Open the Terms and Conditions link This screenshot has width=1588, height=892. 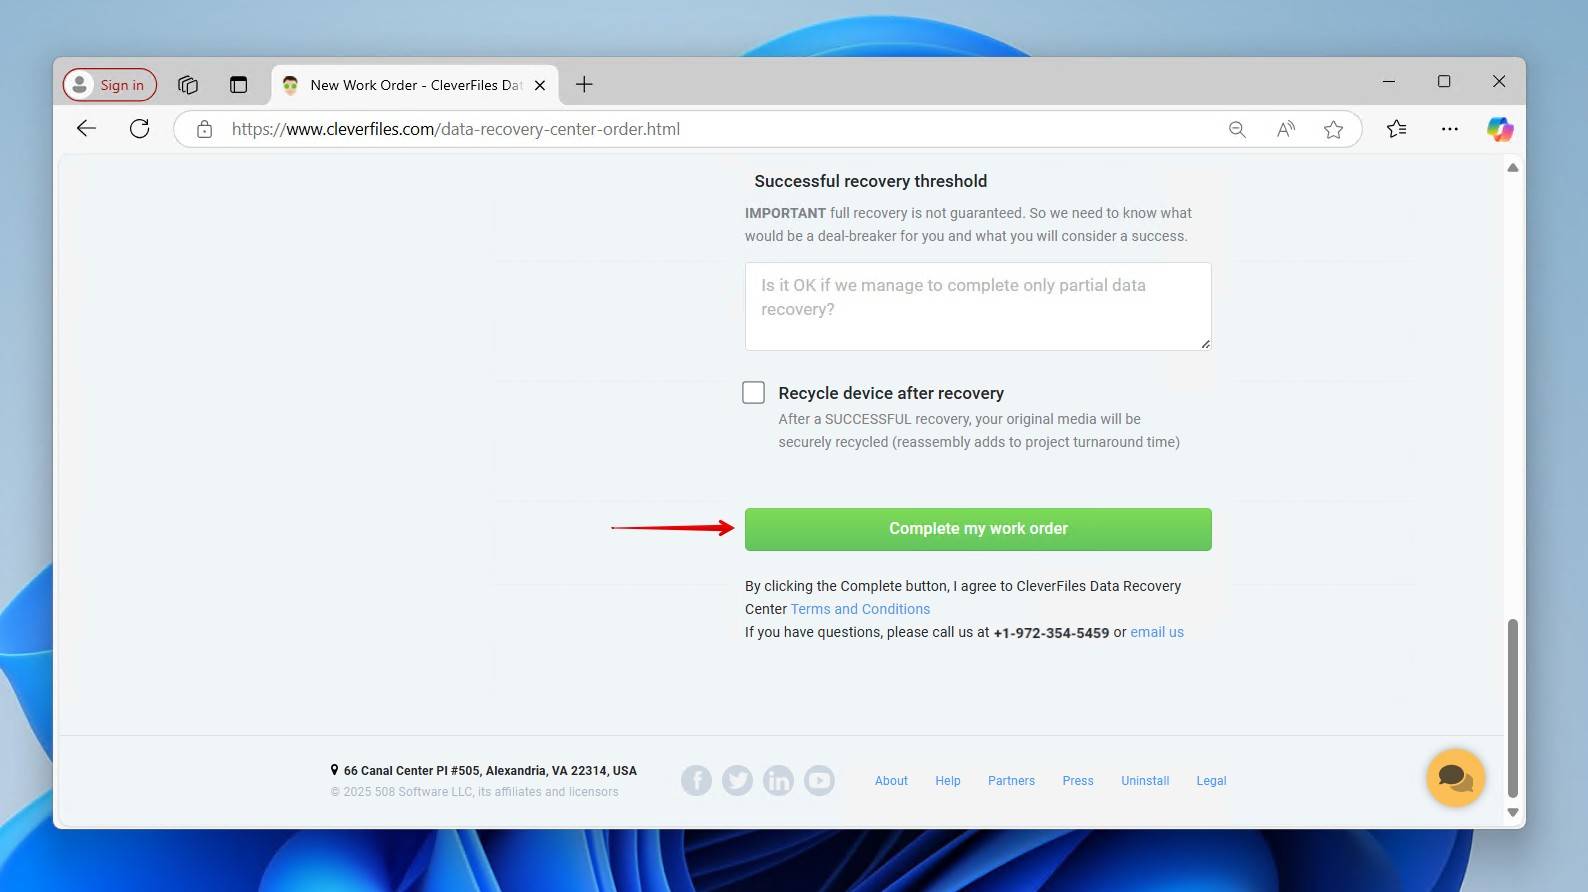tap(860, 609)
